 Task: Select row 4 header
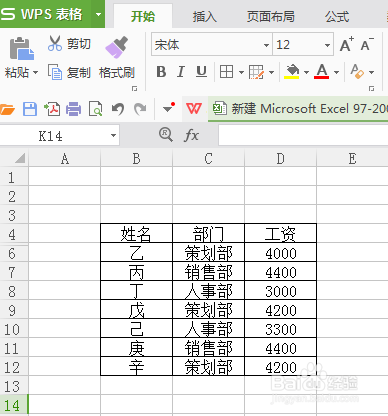point(14,235)
